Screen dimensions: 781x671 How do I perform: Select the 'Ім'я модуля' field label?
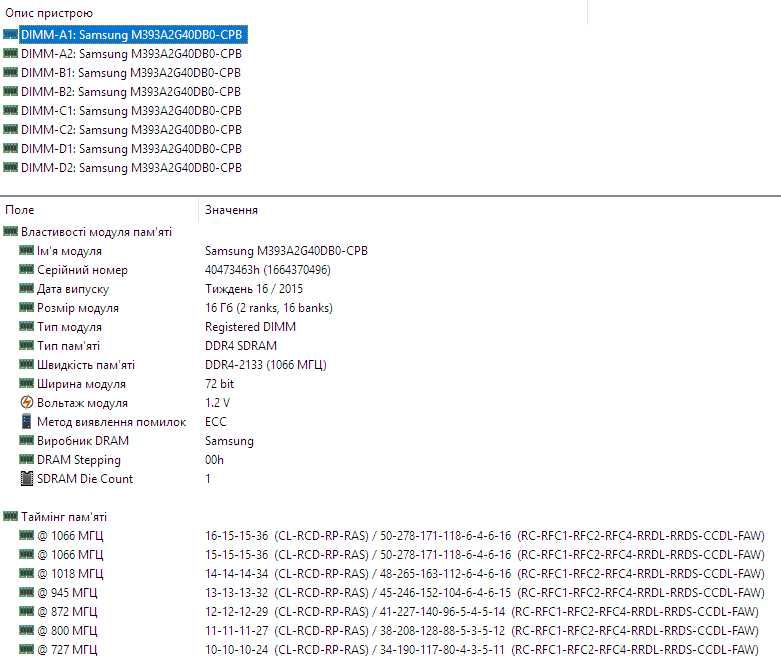(69, 251)
